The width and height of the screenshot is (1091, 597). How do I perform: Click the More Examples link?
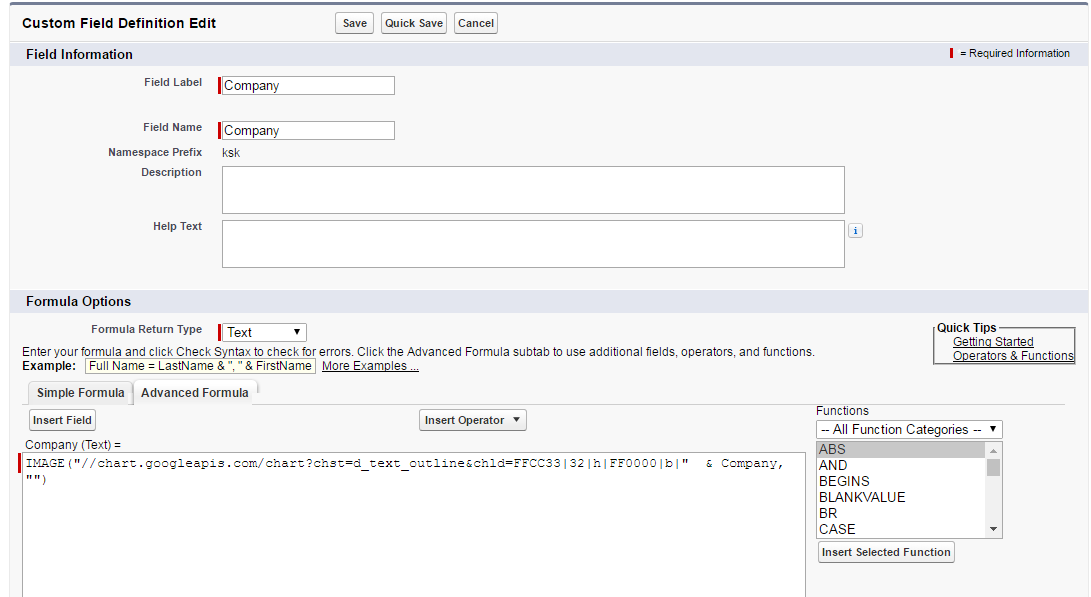369,365
